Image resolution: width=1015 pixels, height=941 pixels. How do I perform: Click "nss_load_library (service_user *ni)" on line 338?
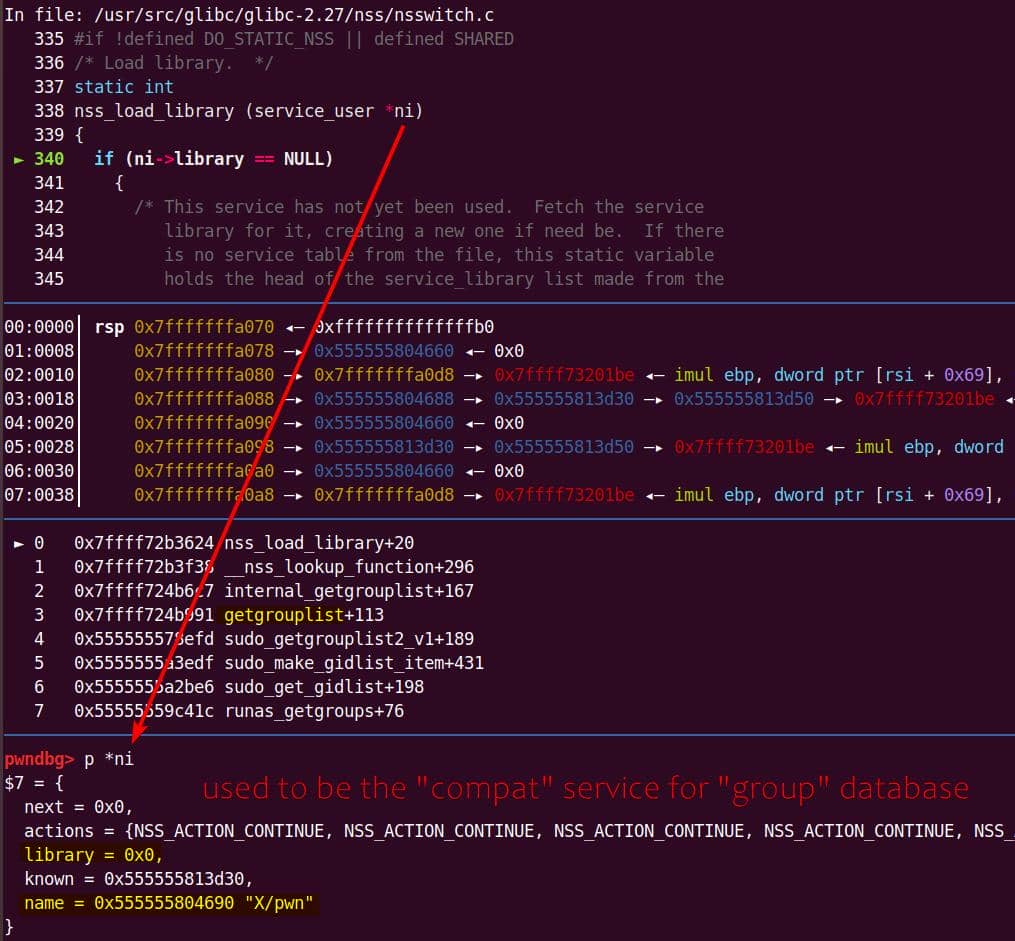[x=249, y=111]
